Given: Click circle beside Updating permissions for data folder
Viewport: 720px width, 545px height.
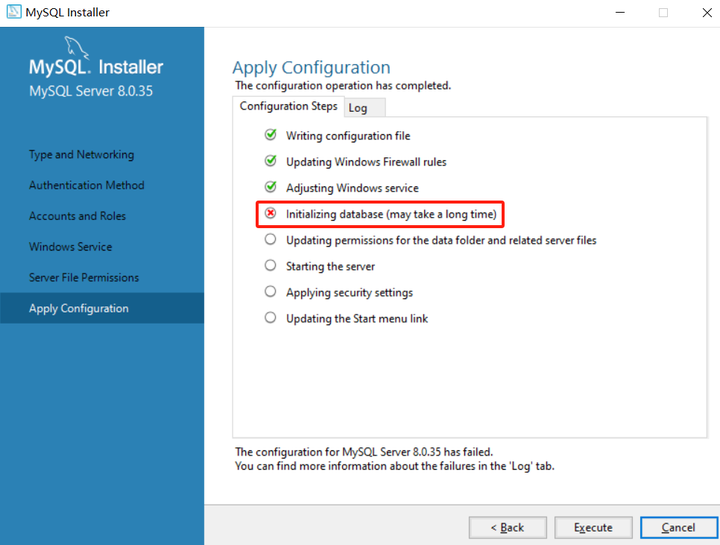Looking at the screenshot, I should click(x=270, y=239).
